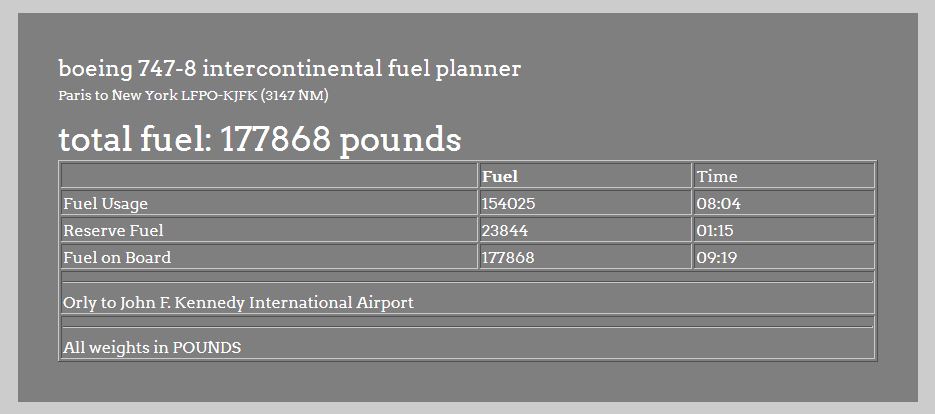Click the thin separator row above the weights note
The width and height of the screenshot is (935, 414).
click(467, 322)
